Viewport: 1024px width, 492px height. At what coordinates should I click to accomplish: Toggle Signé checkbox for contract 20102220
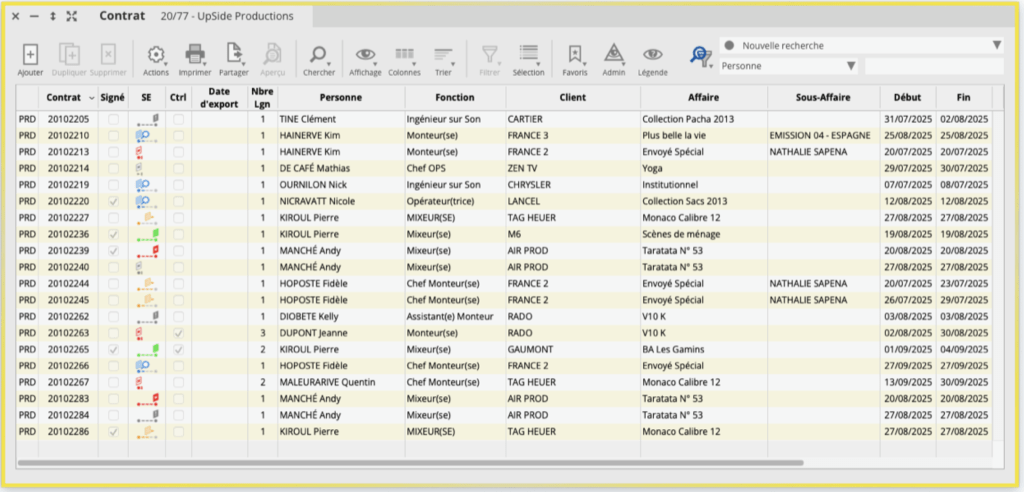point(113,201)
